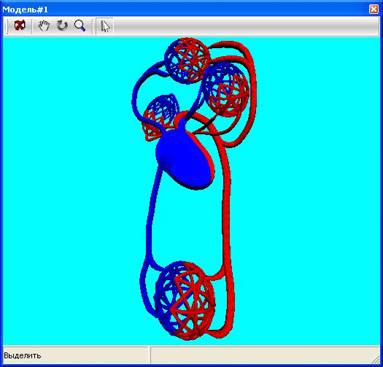The width and height of the screenshot is (383, 367).
Task: Select the long blue vein tube below the heart
Action: (x=152, y=217)
